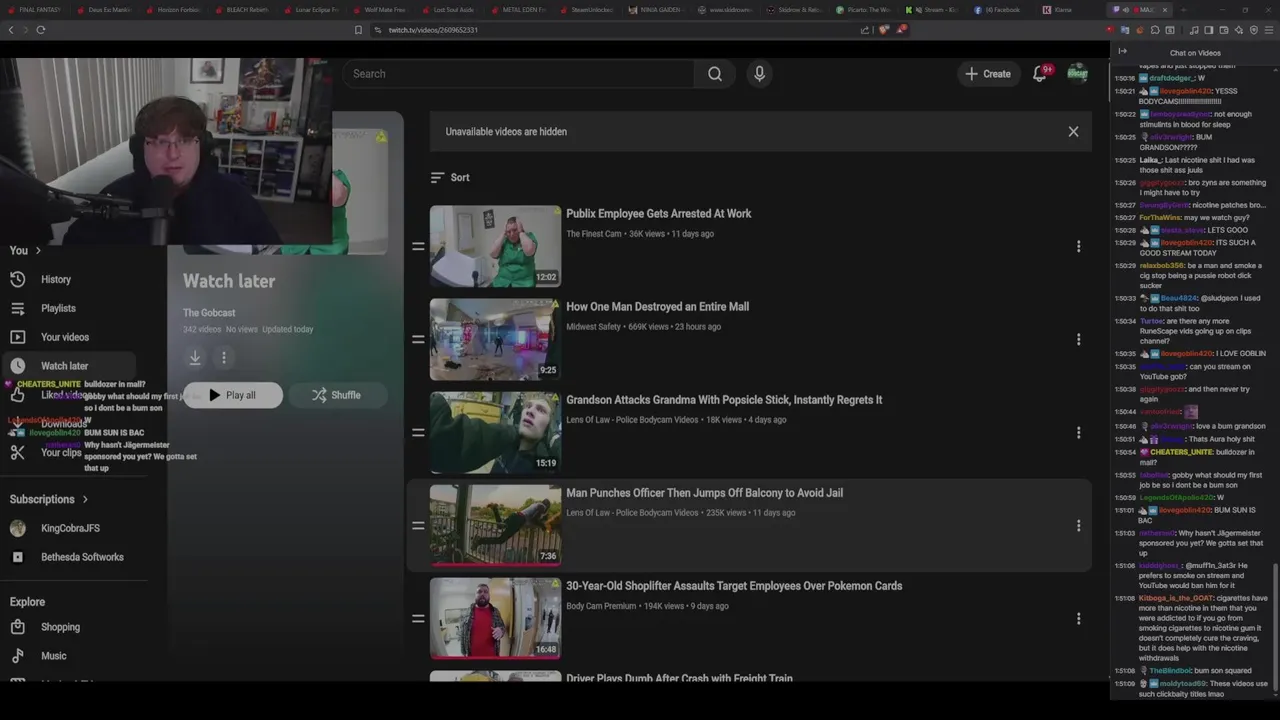Open options for Man Punches Officer video

point(1078,525)
